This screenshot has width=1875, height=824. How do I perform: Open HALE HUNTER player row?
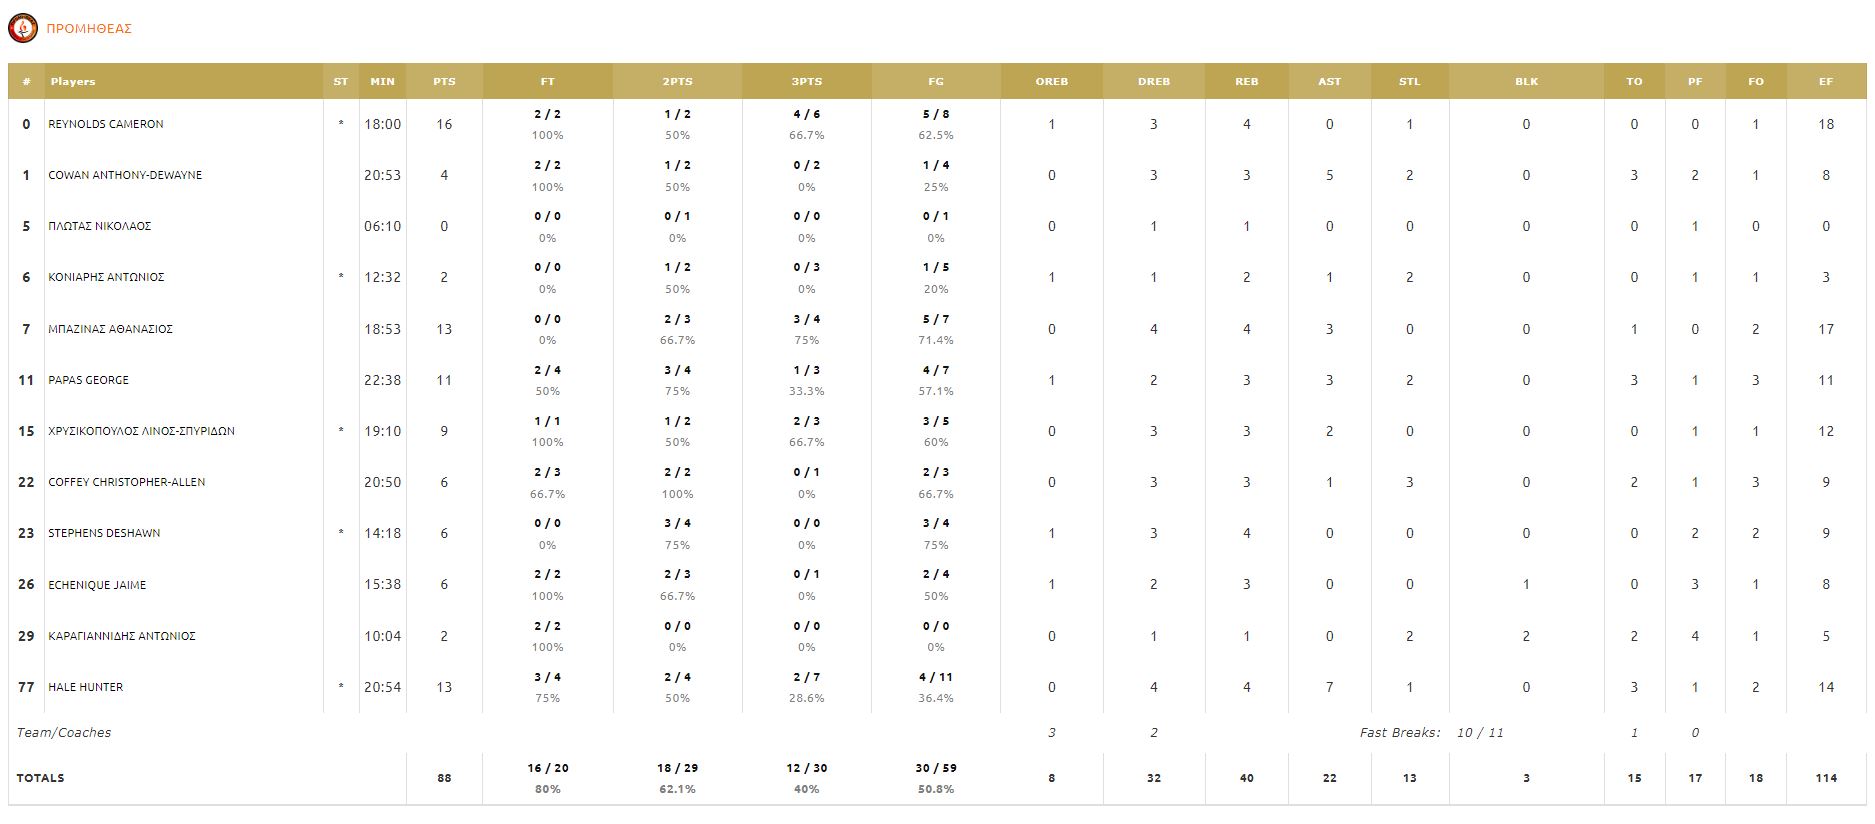pos(86,687)
